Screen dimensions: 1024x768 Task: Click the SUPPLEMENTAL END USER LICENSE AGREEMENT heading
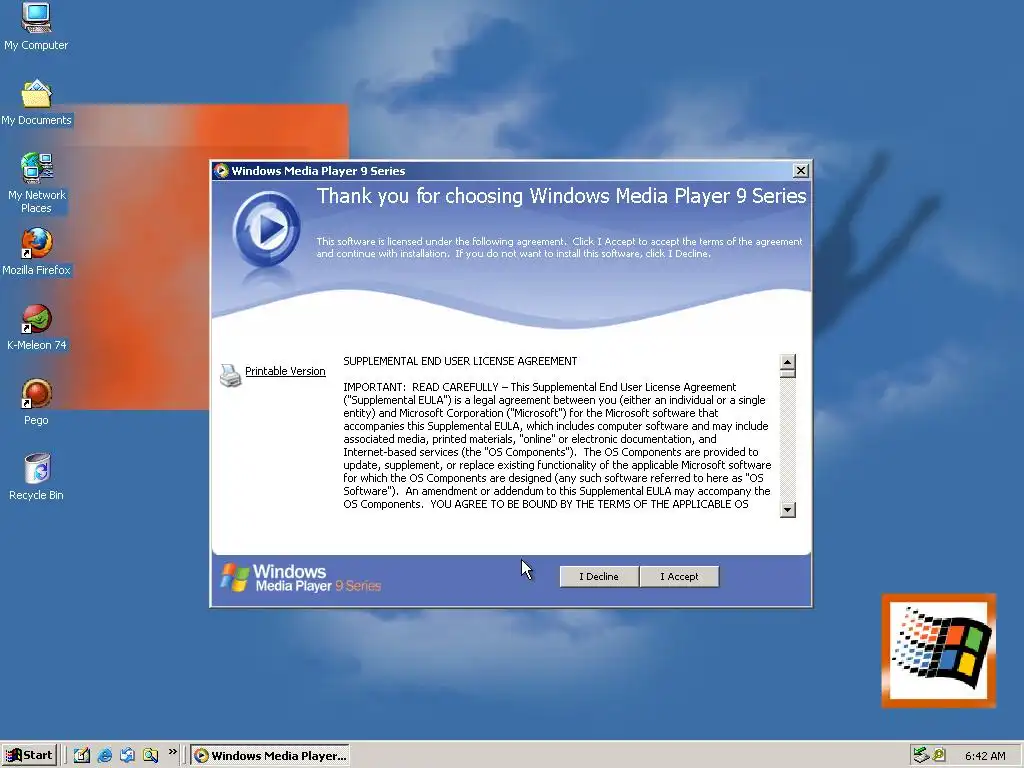[460, 361]
